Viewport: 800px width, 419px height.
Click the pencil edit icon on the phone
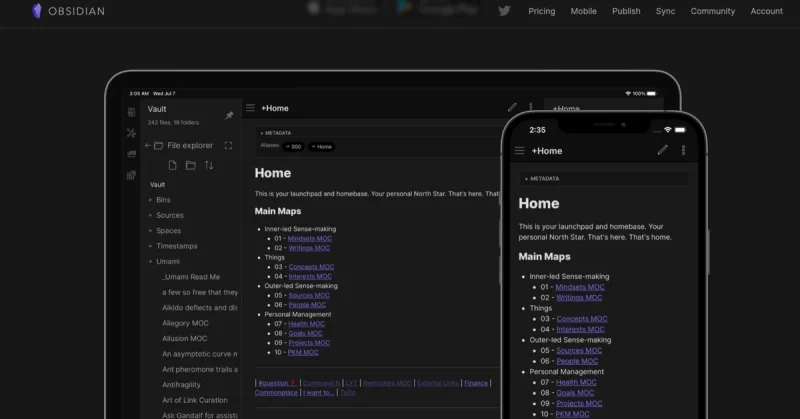(x=662, y=150)
